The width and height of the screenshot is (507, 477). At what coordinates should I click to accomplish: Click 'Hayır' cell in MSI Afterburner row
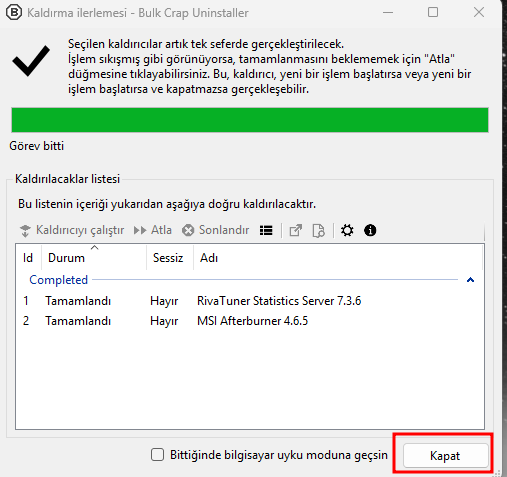coord(164,321)
